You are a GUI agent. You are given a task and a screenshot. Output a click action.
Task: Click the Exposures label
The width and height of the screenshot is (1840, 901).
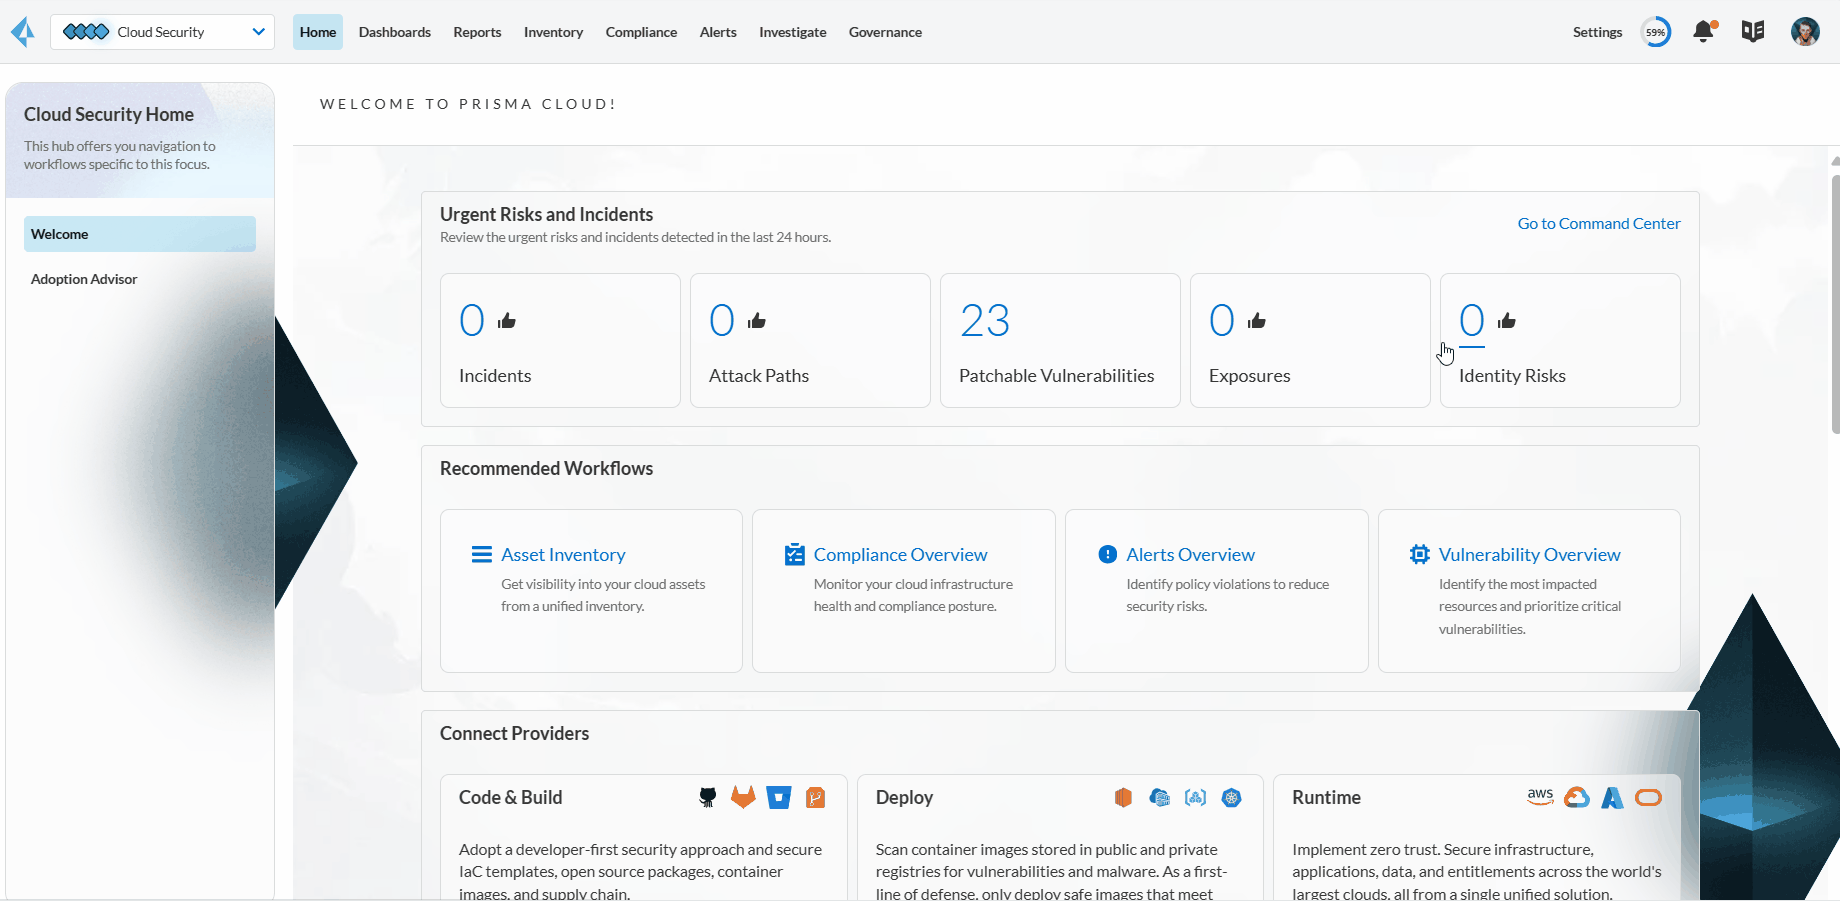[x=1249, y=376]
